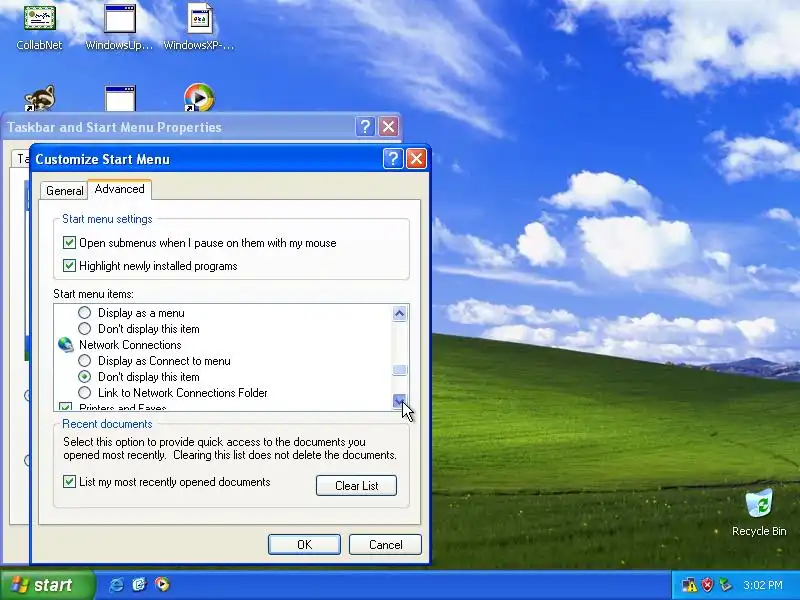Toggle List my most recently opened documents
Screen dimensions: 800x600
pos(69,482)
